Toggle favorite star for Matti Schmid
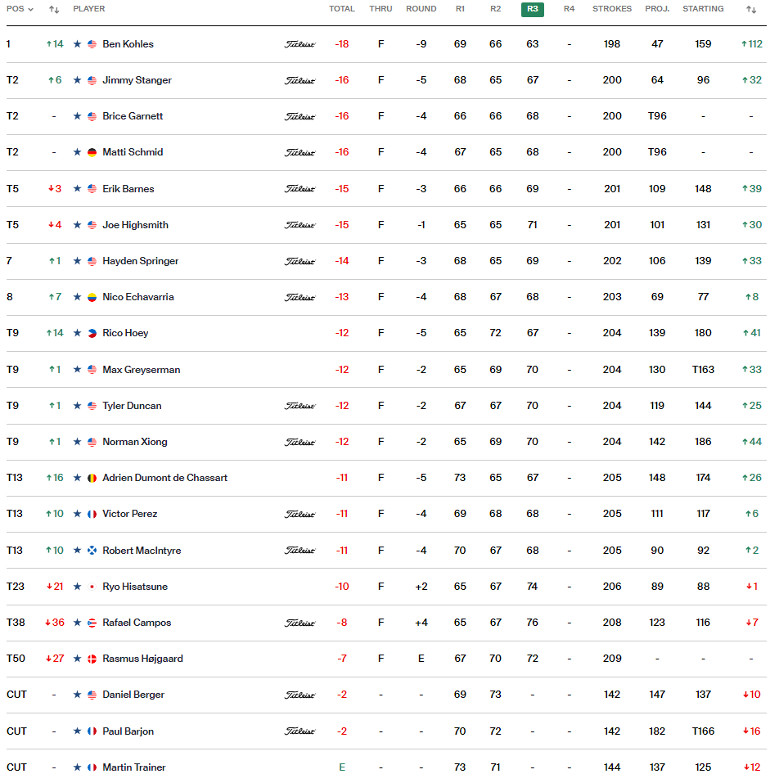 coord(77,152)
